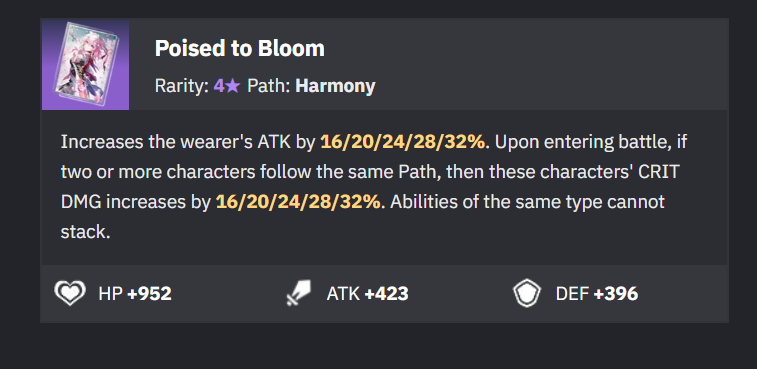Click the ATK percentage 16/20/24/28/32% values
Screen dimensions: 757x369
coord(402,142)
